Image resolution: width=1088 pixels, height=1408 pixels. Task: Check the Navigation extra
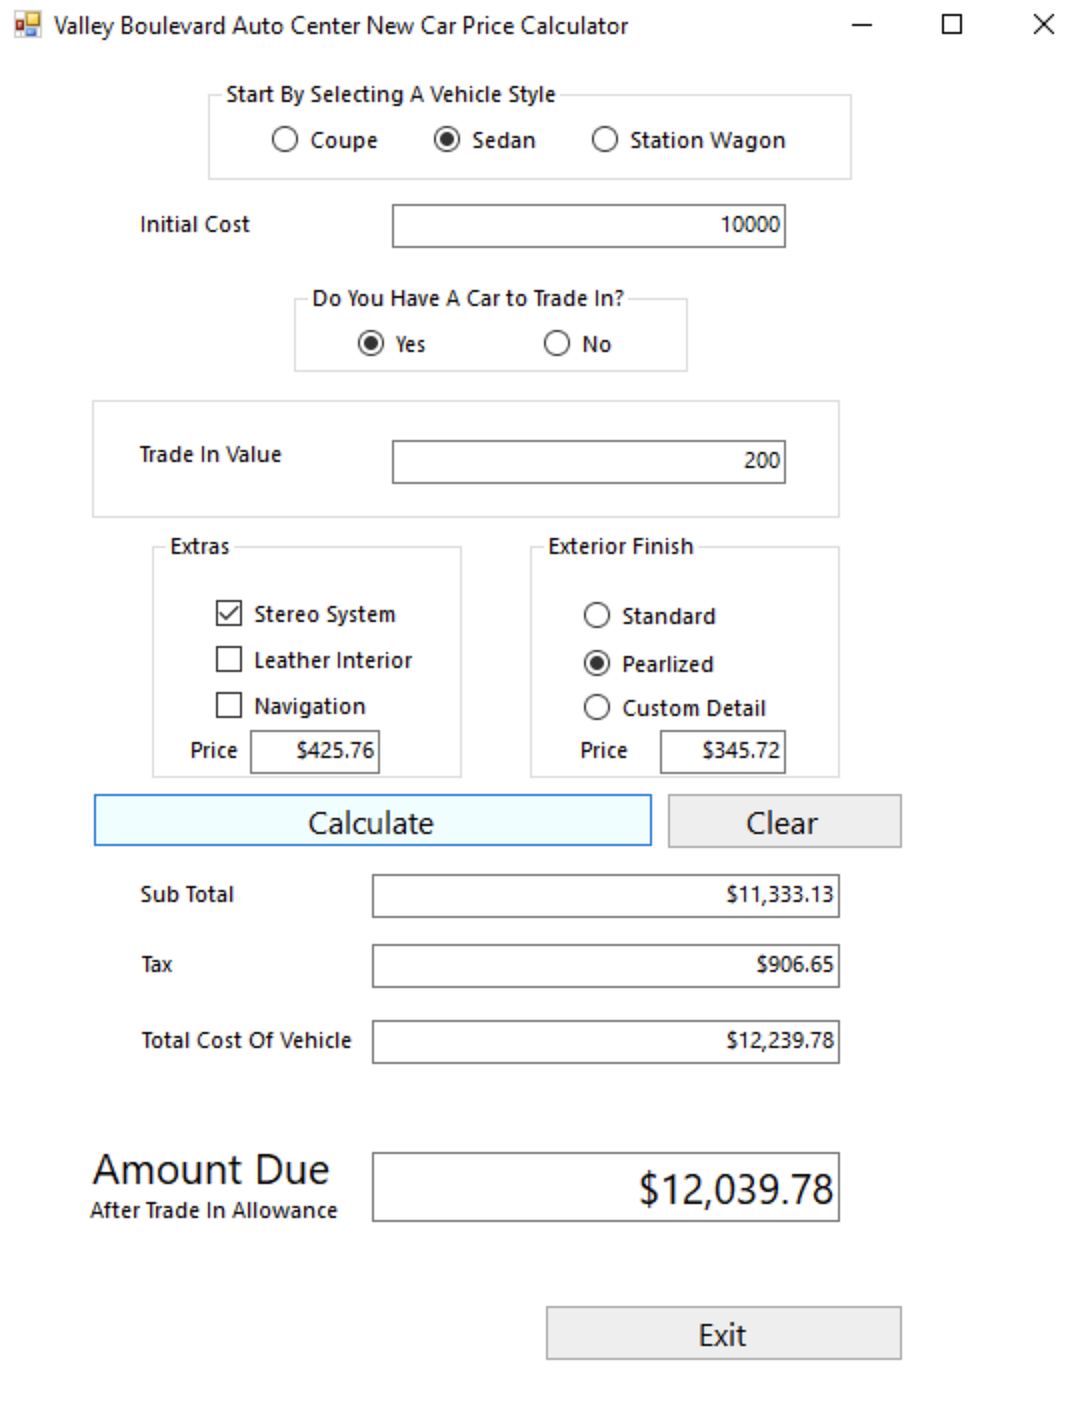pyautogui.click(x=229, y=705)
